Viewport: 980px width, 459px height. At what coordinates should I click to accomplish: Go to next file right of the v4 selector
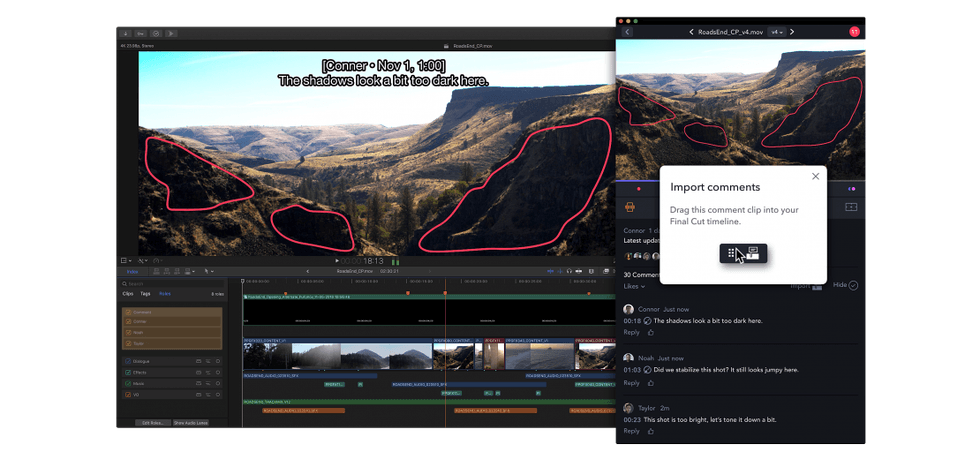(x=792, y=32)
